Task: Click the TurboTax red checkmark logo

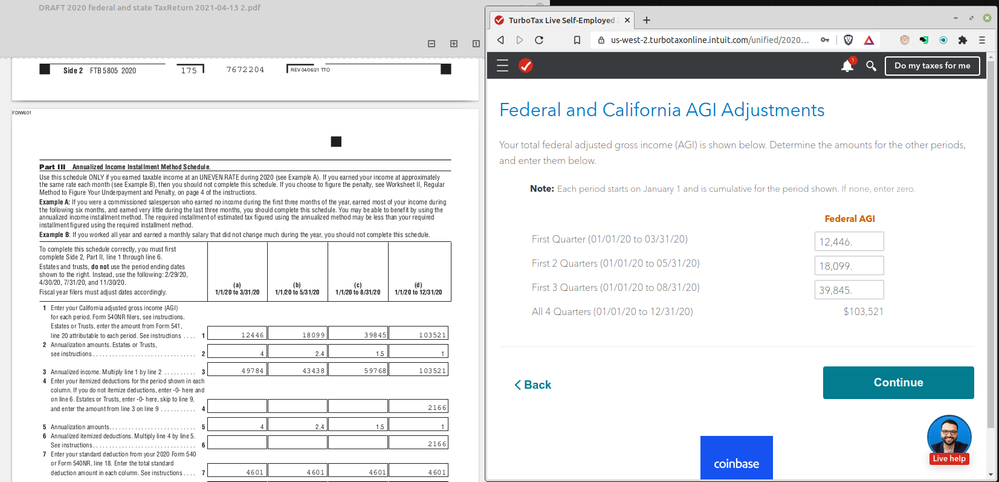Action: [x=526, y=66]
